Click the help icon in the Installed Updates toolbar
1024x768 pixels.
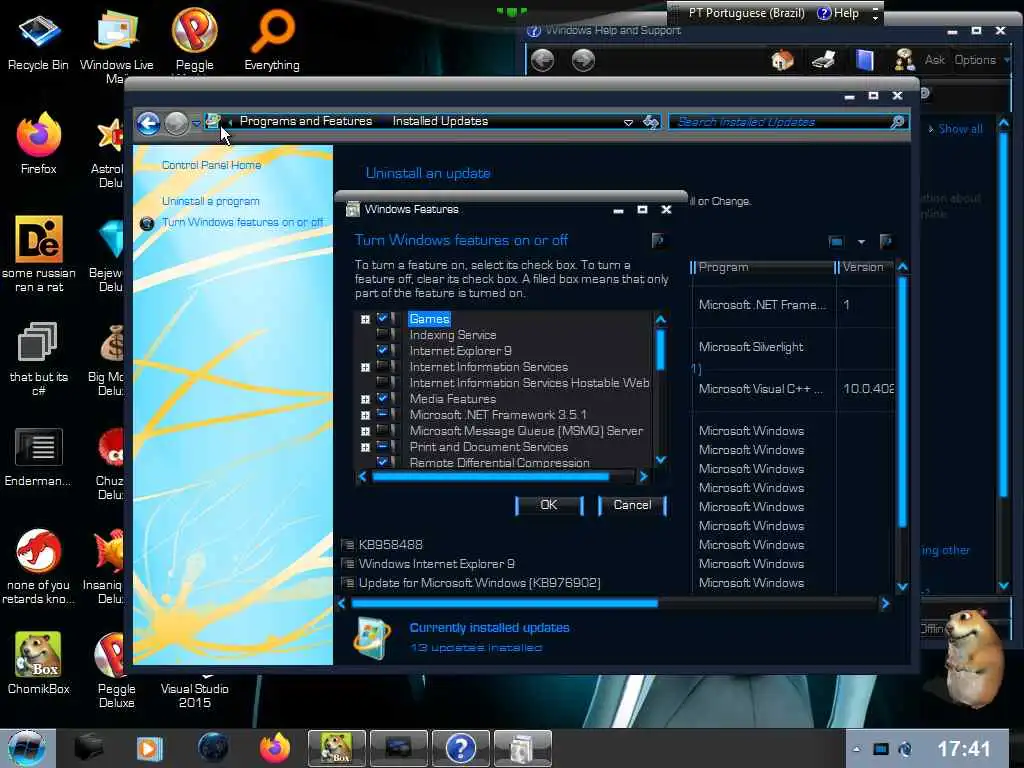(x=886, y=242)
